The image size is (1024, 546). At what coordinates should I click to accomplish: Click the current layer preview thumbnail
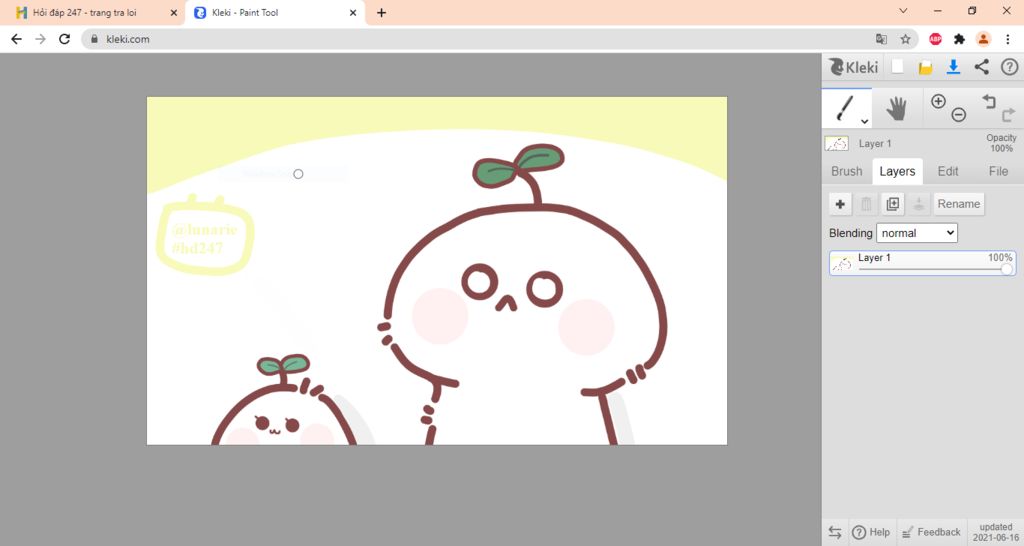pyautogui.click(x=837, y=143)
